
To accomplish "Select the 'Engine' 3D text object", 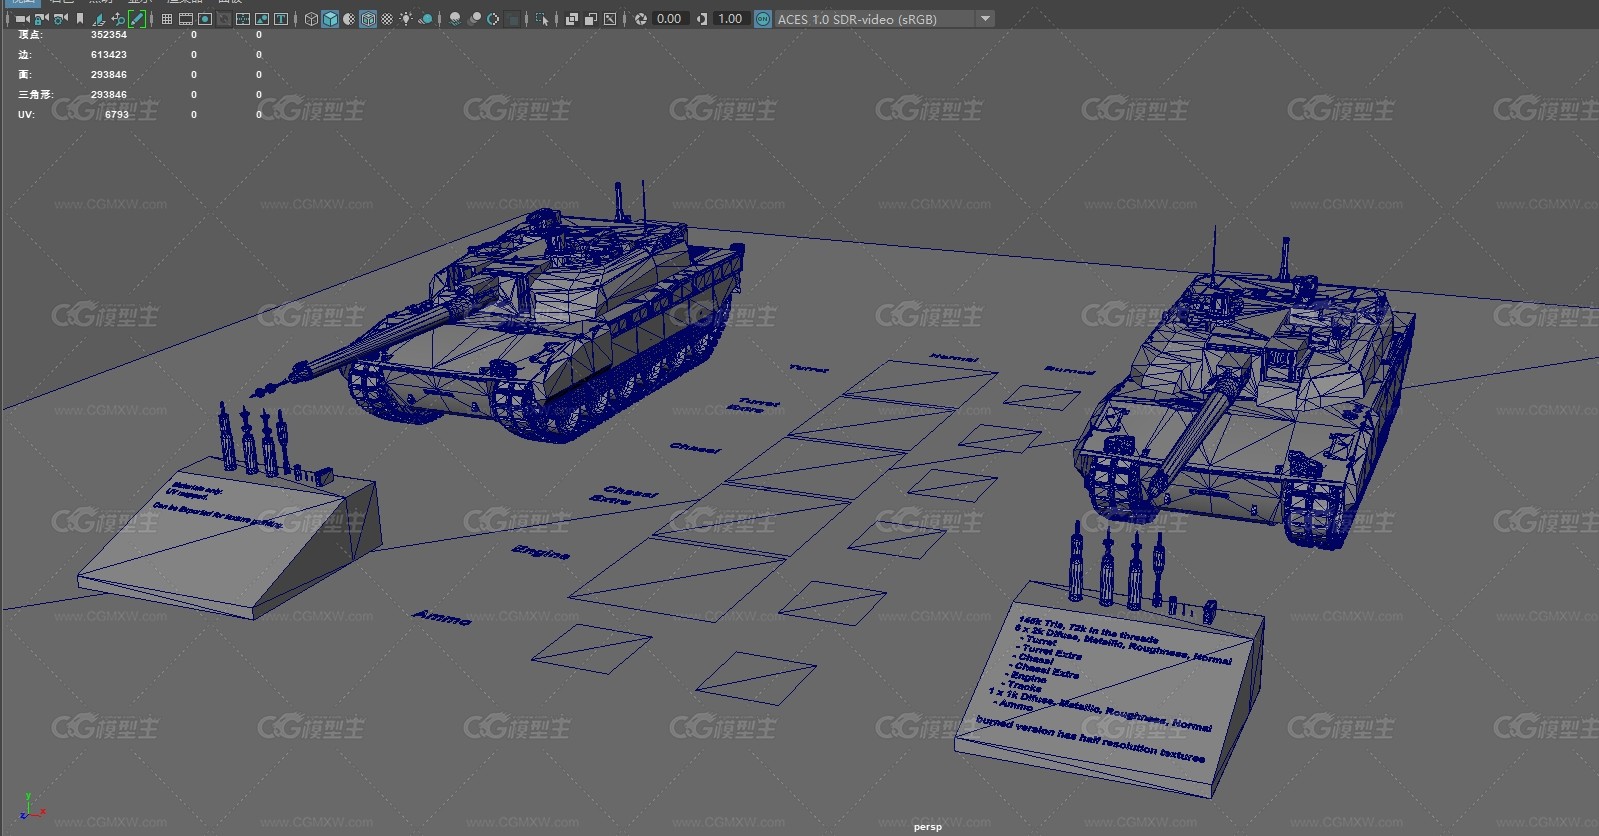I will click(541, 552).
